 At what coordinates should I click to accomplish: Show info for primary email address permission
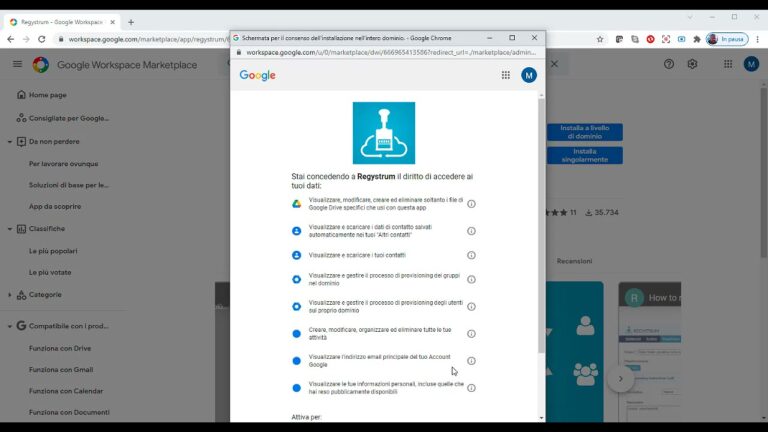(471, 361)
